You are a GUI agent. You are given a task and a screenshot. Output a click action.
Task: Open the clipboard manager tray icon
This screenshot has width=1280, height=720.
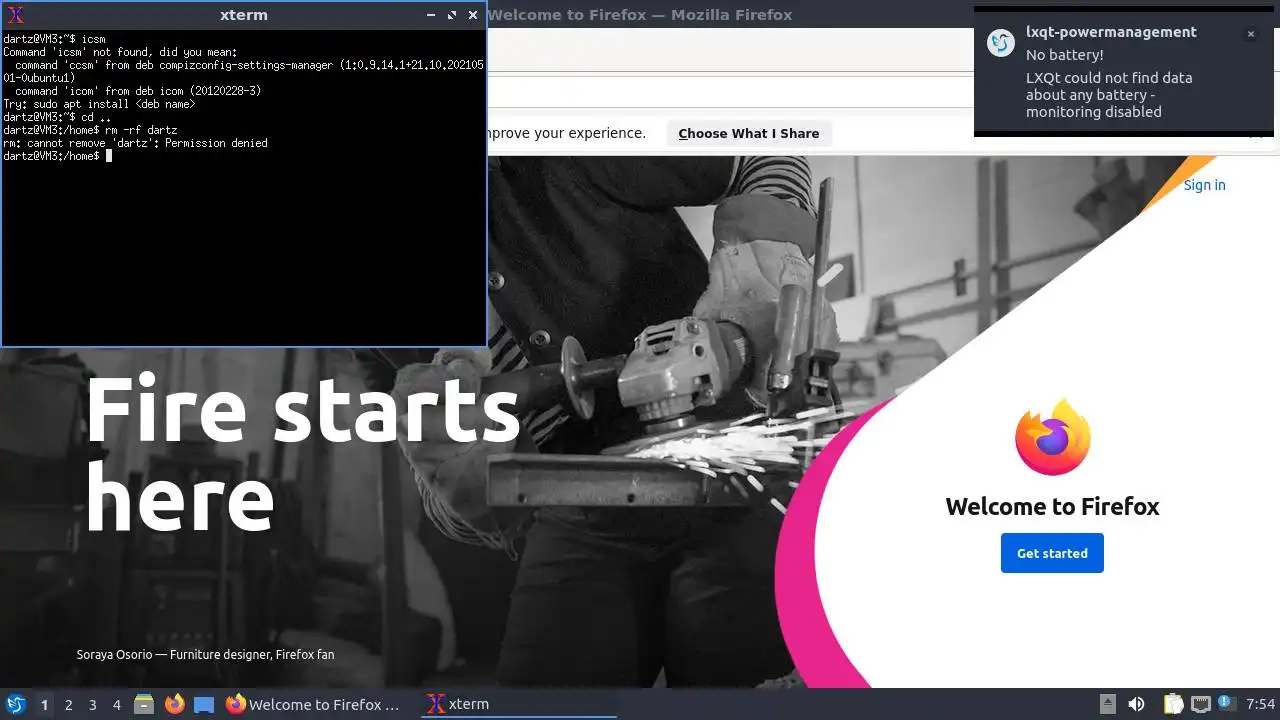tap(1174, 705)
